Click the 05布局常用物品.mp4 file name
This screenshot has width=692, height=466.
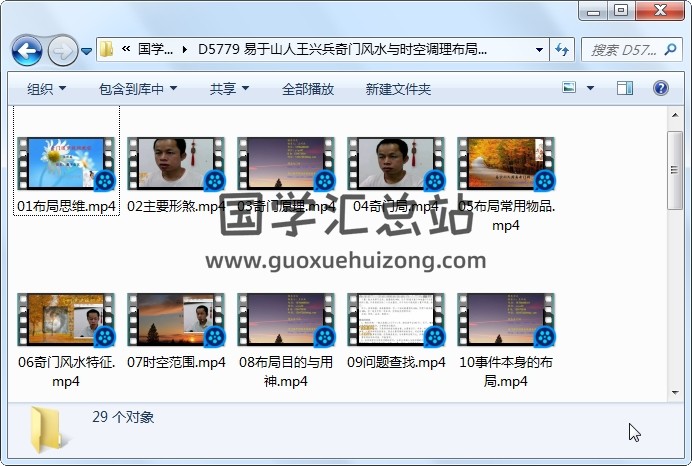[506, 216]
